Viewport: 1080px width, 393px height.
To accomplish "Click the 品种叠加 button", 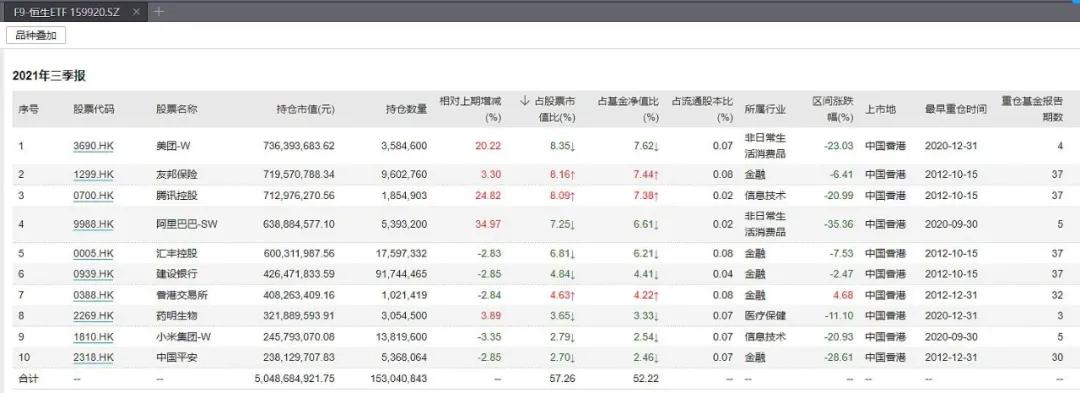I will coord(36,35).
